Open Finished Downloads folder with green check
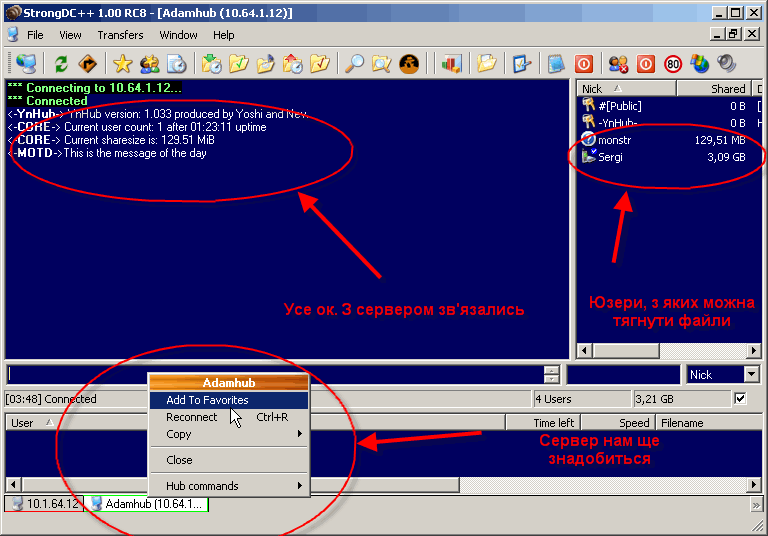This screenshot has width=768, height=536. pos(239,64)
